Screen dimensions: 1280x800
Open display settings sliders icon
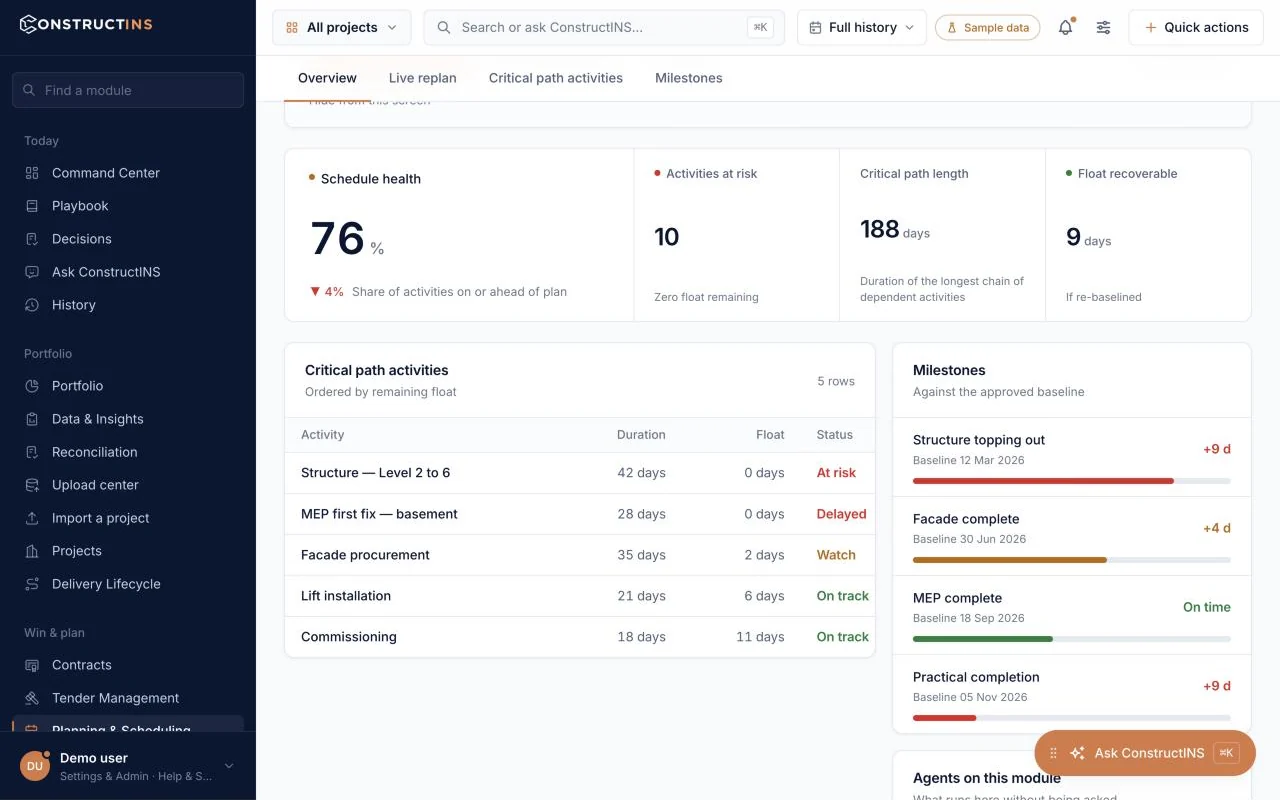coord(1103,28)
